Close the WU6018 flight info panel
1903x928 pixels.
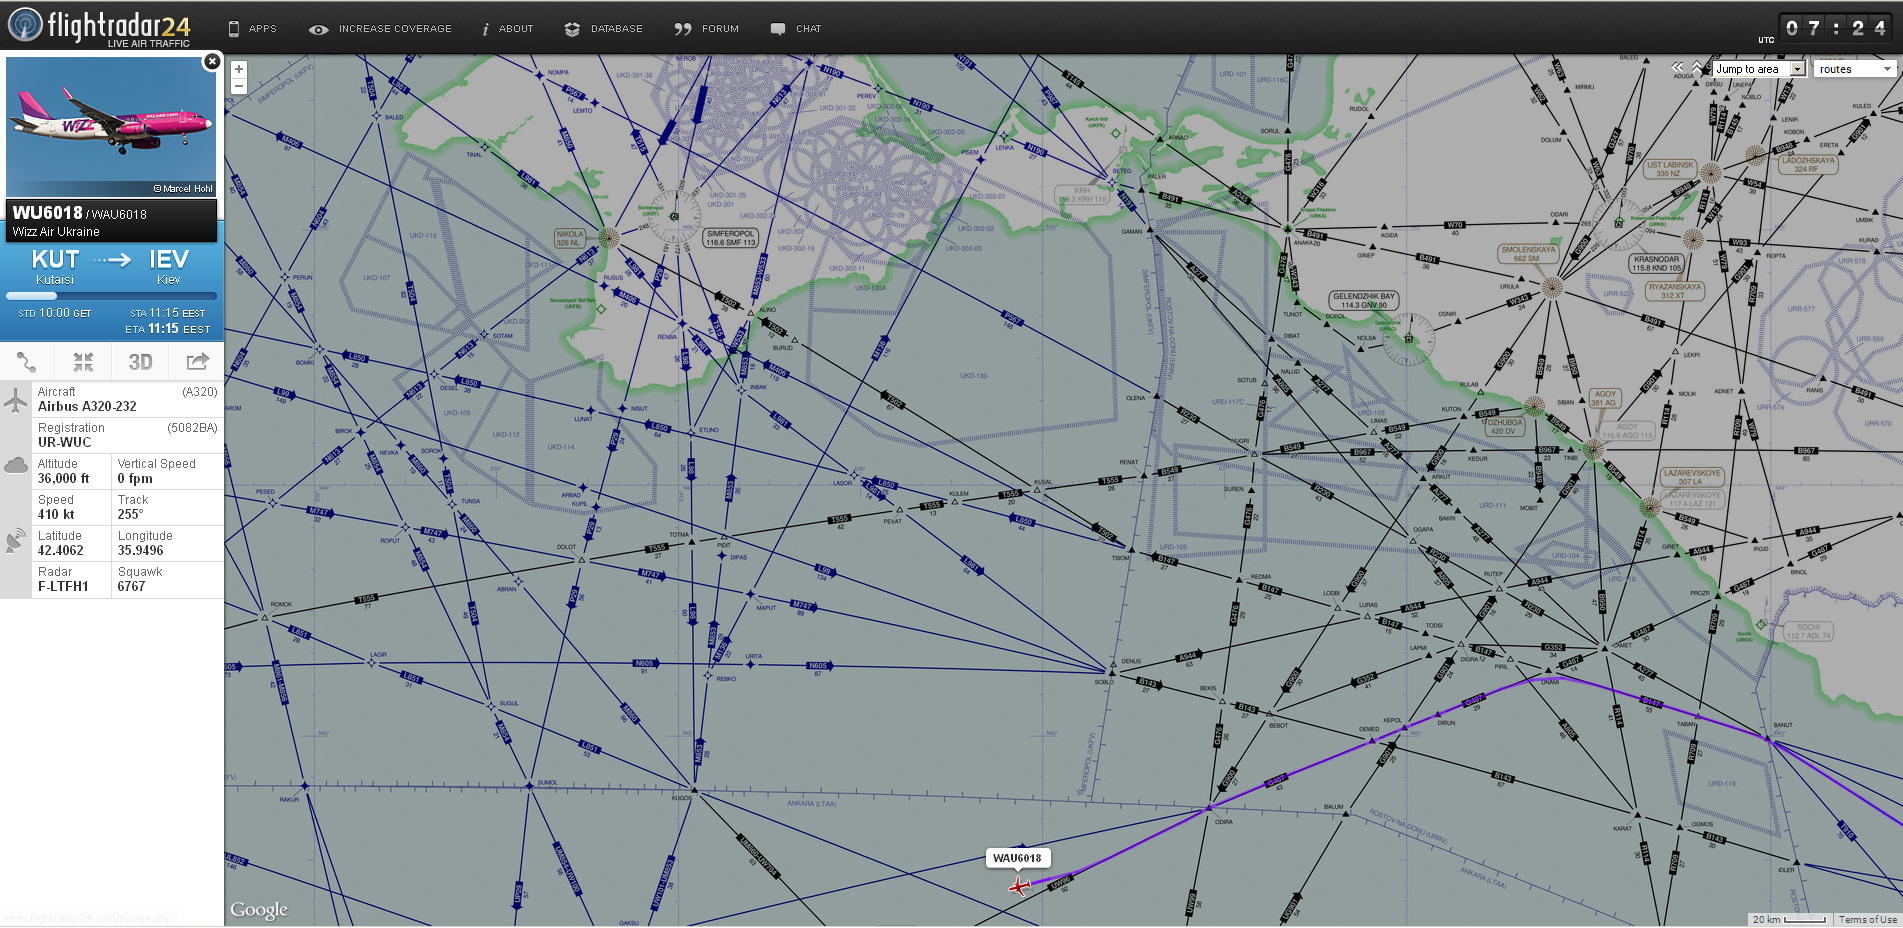[x=212, y=62]
